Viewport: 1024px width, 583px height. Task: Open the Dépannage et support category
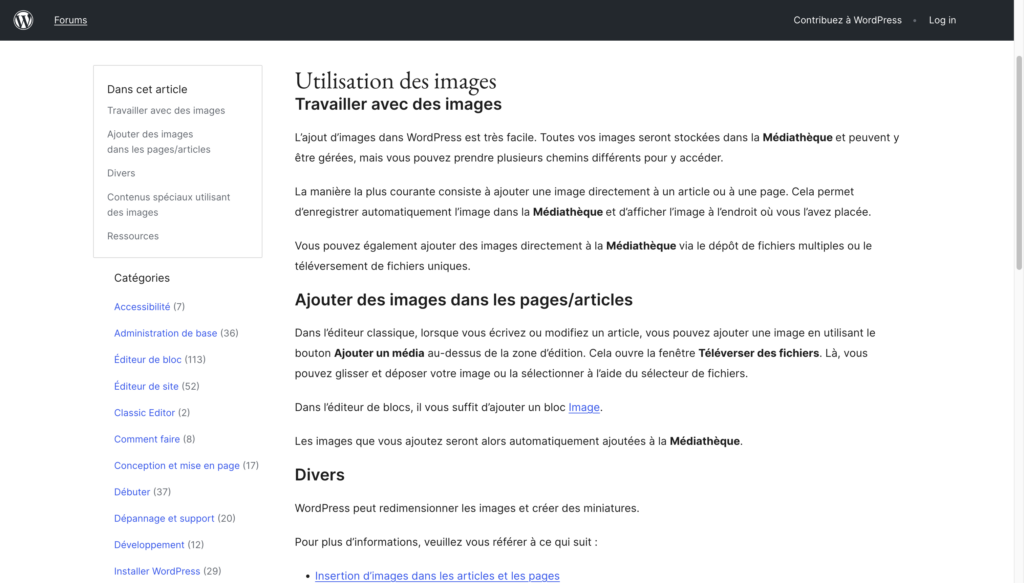(164, 518)
